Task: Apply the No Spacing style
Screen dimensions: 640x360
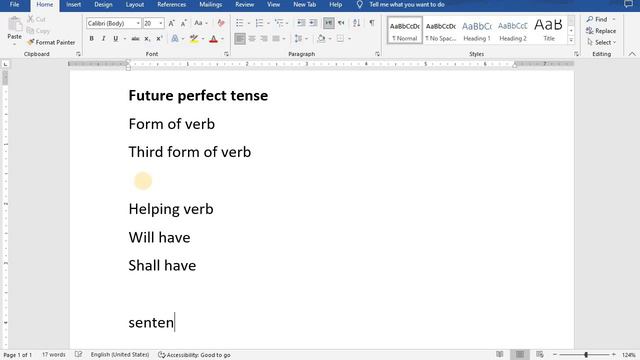Action: [x=441, y=31]
